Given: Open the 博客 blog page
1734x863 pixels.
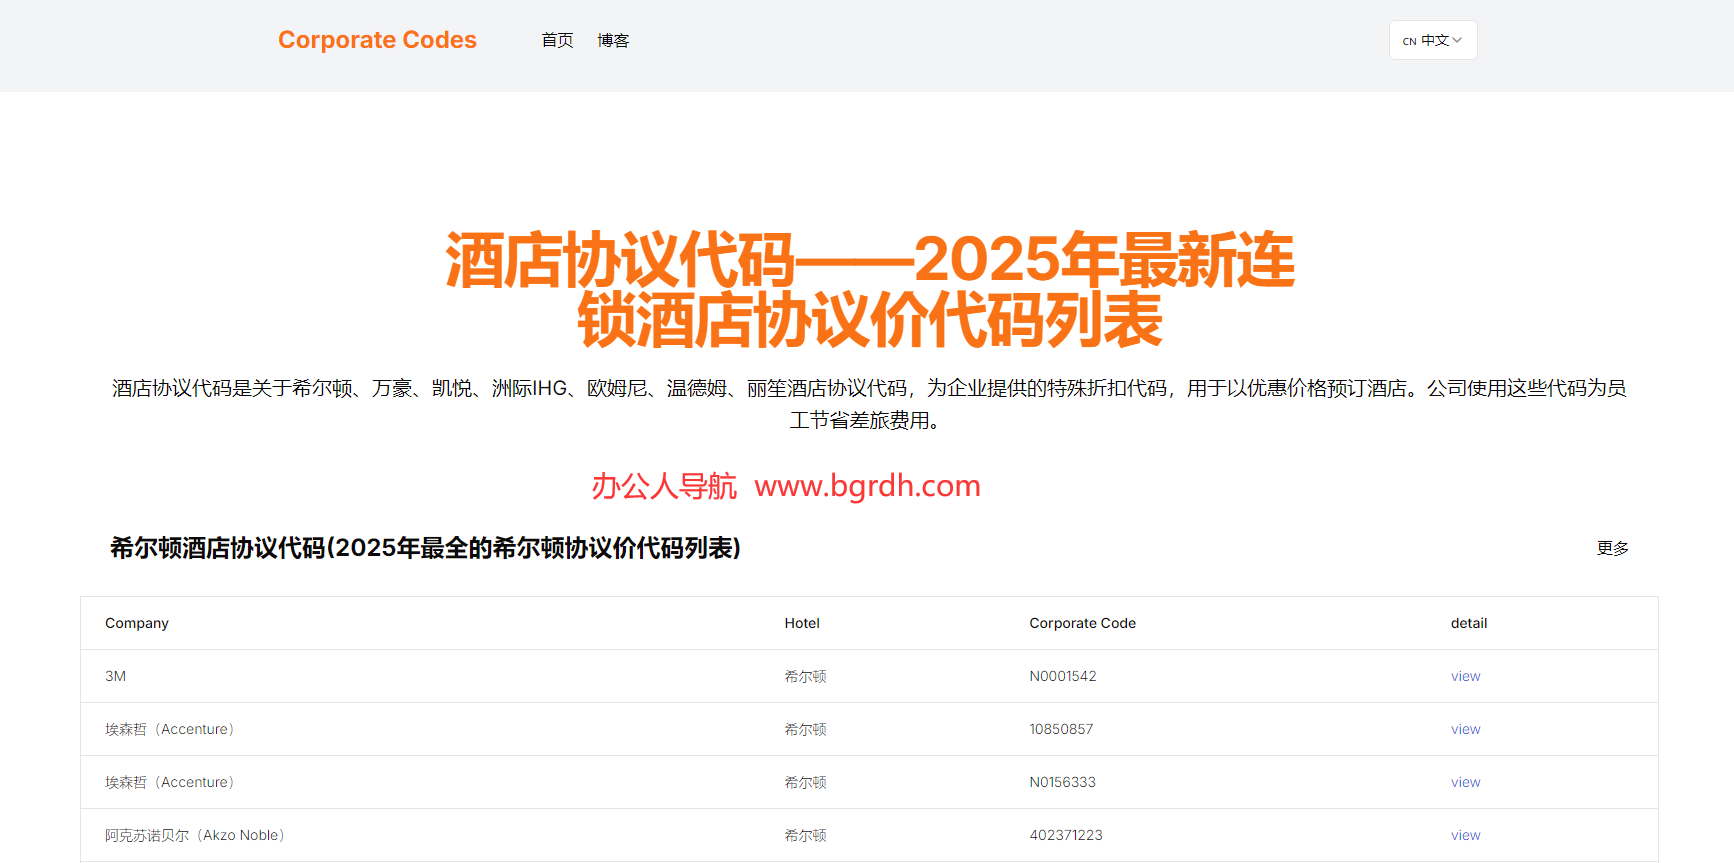Looking at the screenshot, I should pyautogui.click(x=613, y=40).
